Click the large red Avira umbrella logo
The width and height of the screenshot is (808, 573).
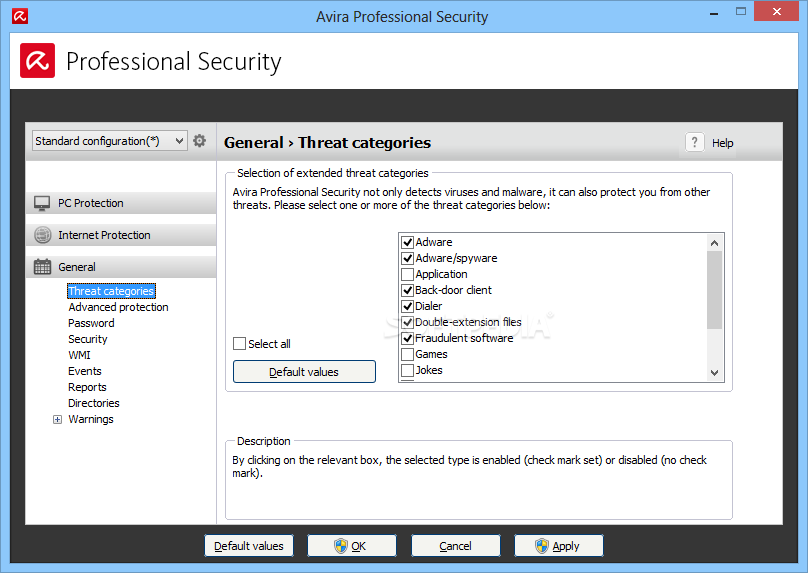pyautogui.click(x=38, y=61)
